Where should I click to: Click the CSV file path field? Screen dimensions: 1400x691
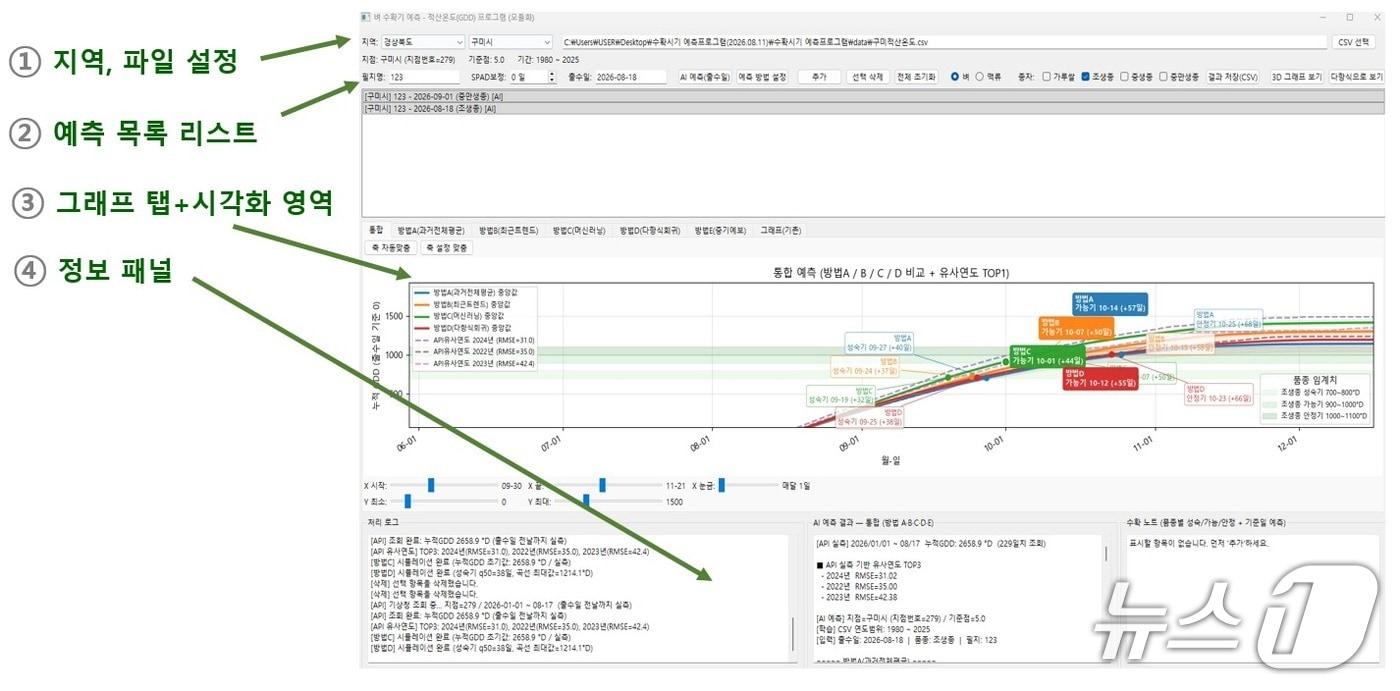[943, 42]
